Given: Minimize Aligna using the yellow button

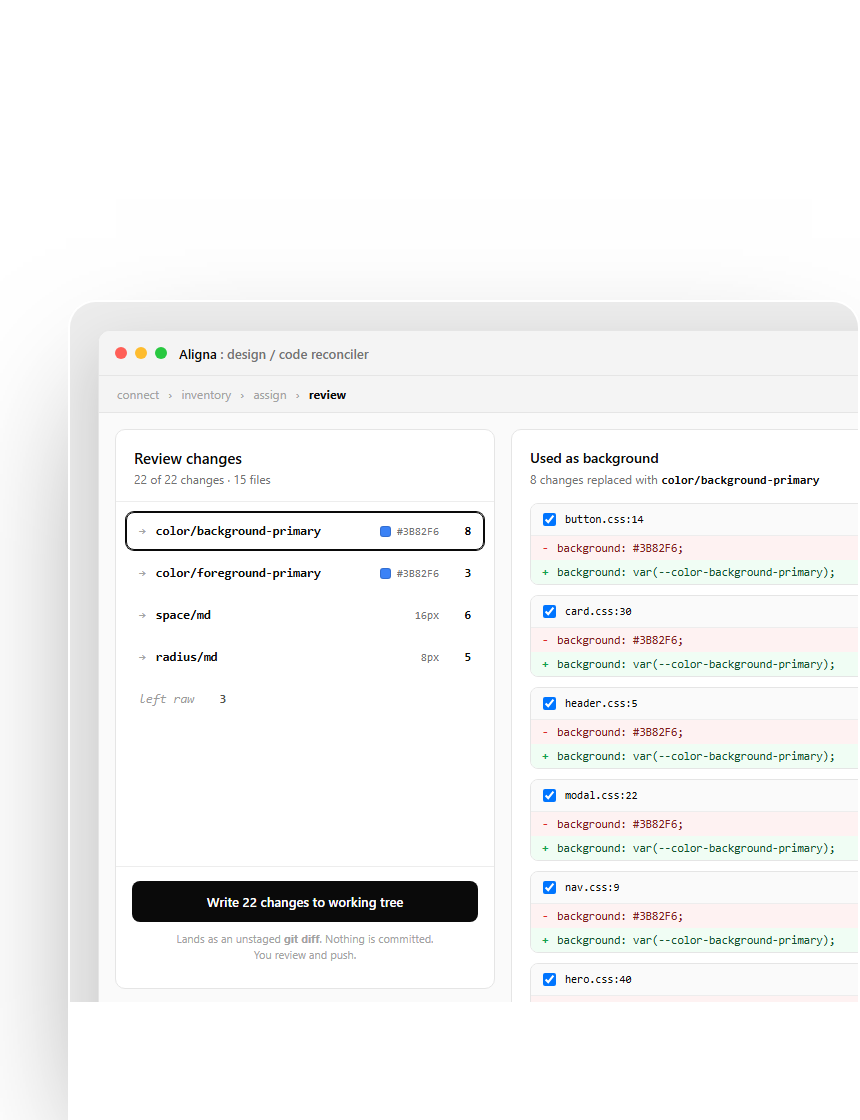Looking at the screenshot, I should (x=141, y=353).
